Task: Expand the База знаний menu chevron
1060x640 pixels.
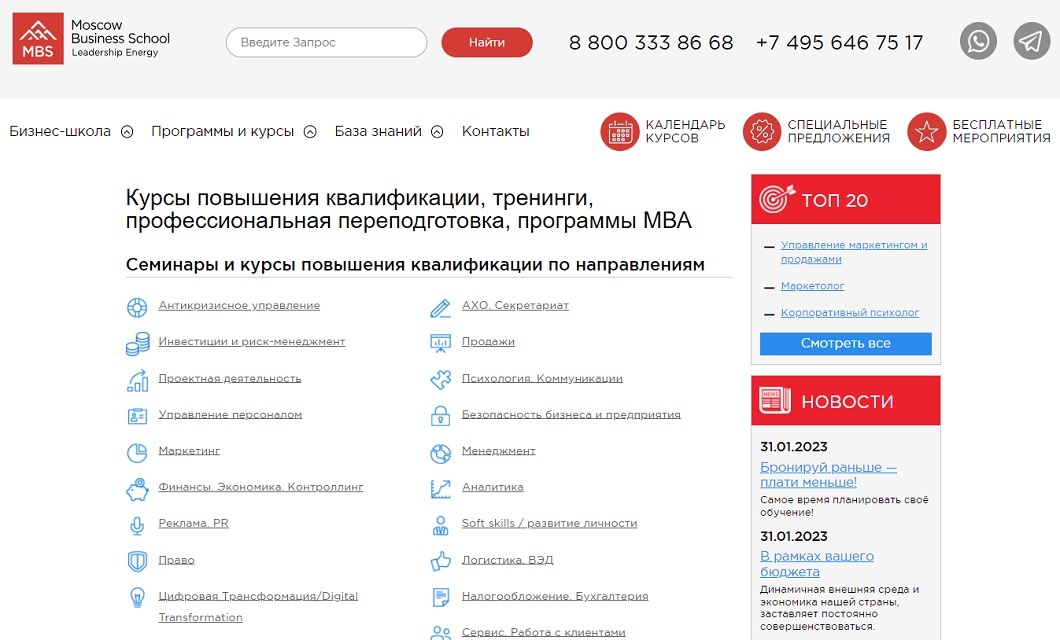Action: pyautogui.click(x=437, y=132)
